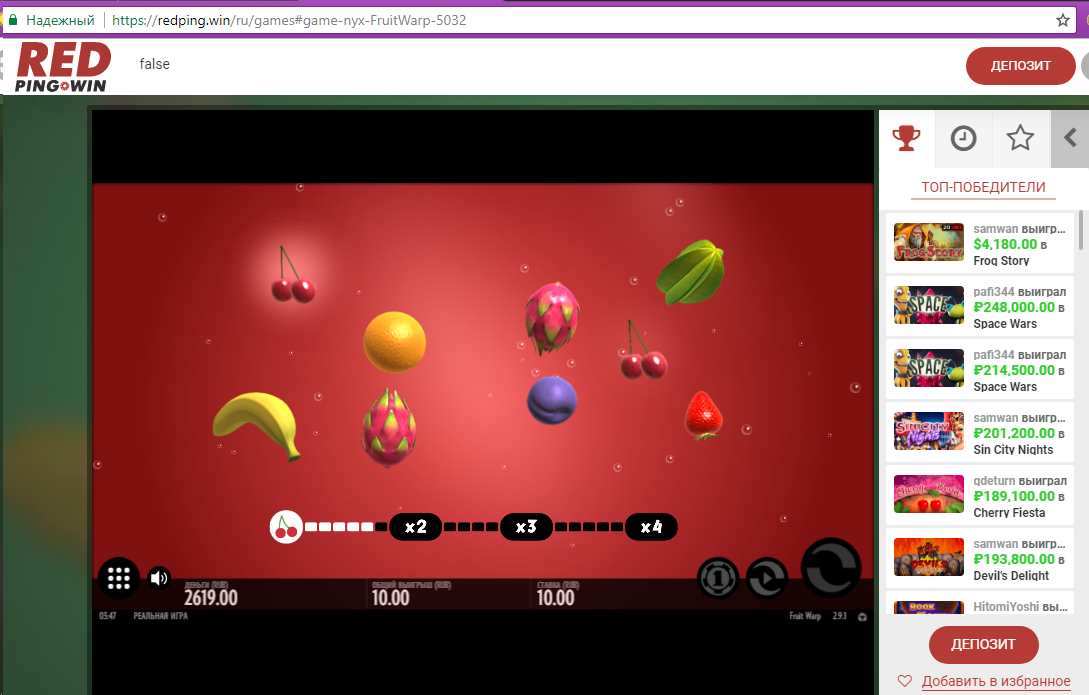Open the Devil's Delight thumbnail
Viewport: 1089px width, 695px height.
tap(929, 558)
